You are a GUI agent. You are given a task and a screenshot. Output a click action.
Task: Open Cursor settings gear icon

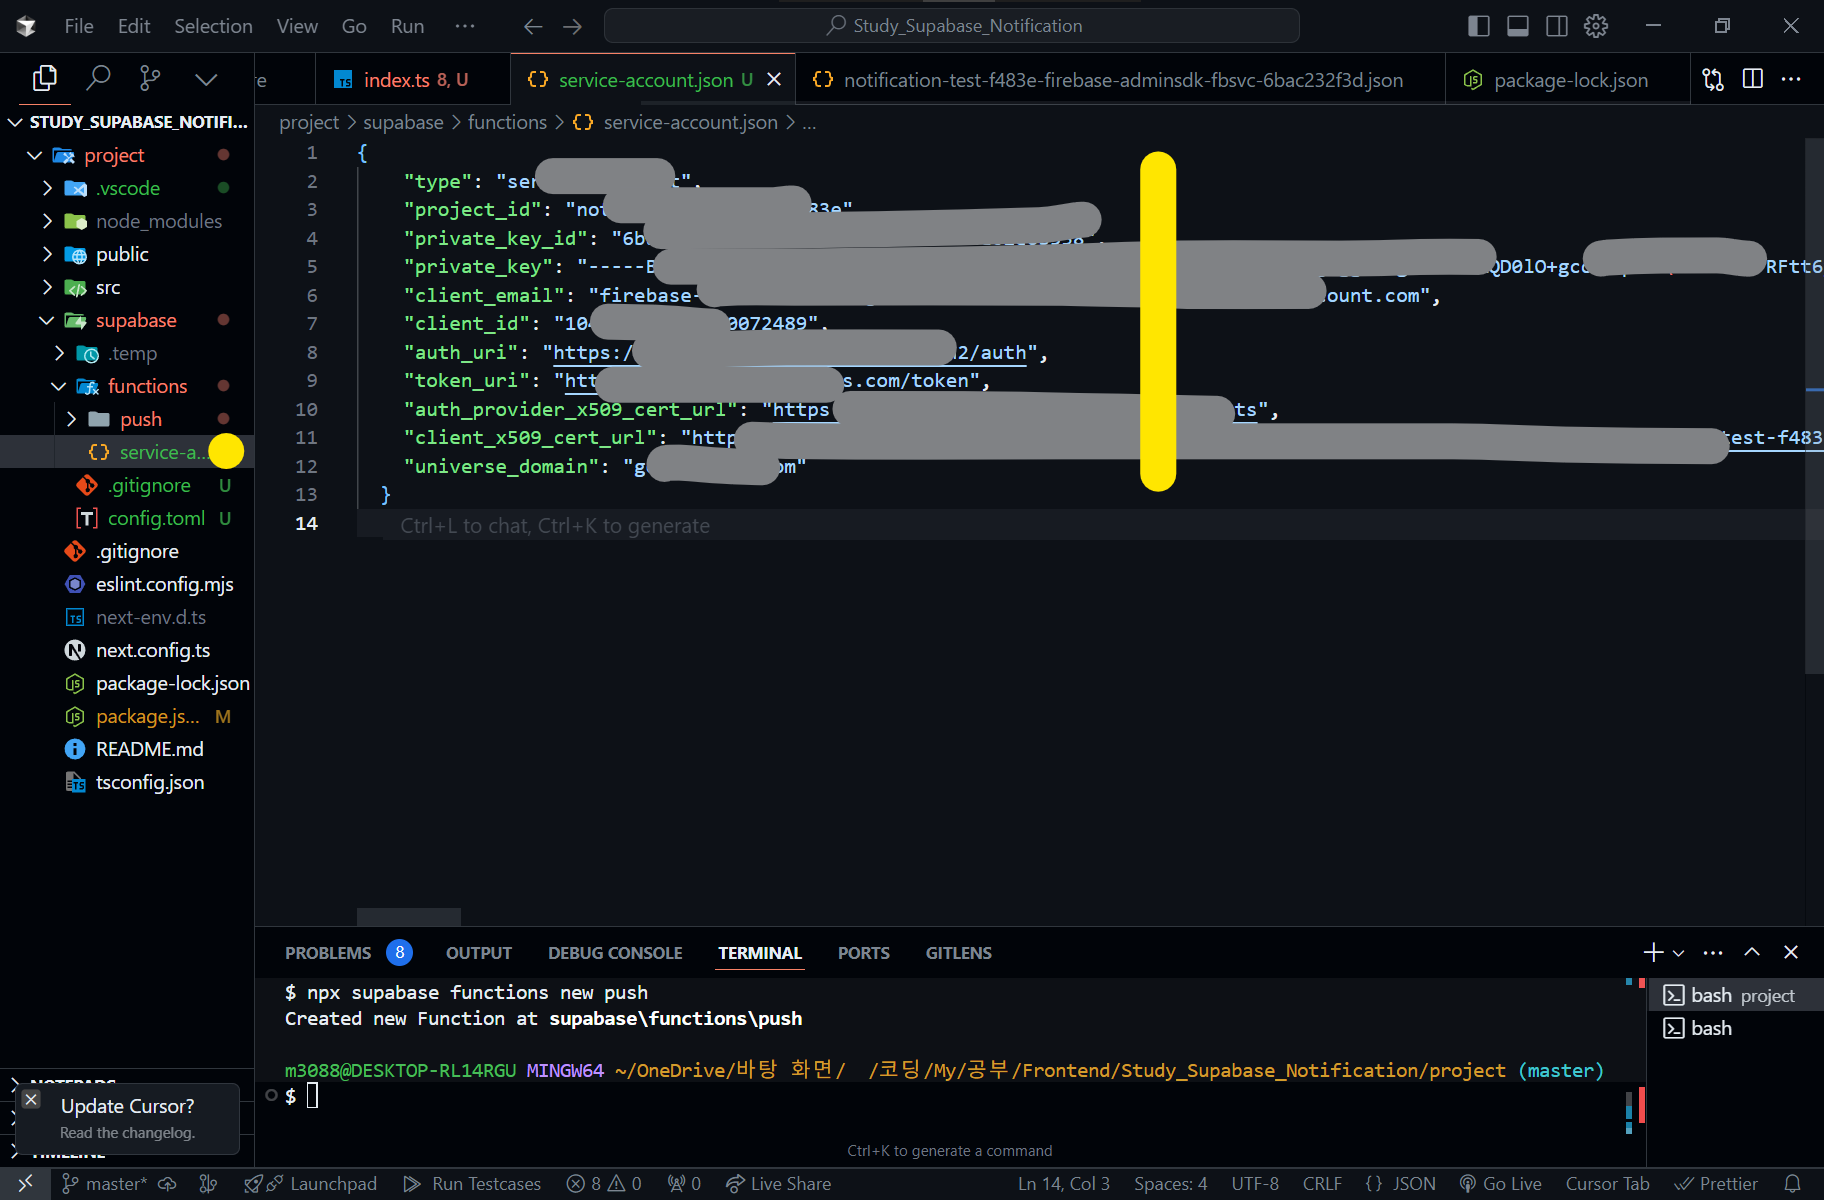(x=1596, y=26)
